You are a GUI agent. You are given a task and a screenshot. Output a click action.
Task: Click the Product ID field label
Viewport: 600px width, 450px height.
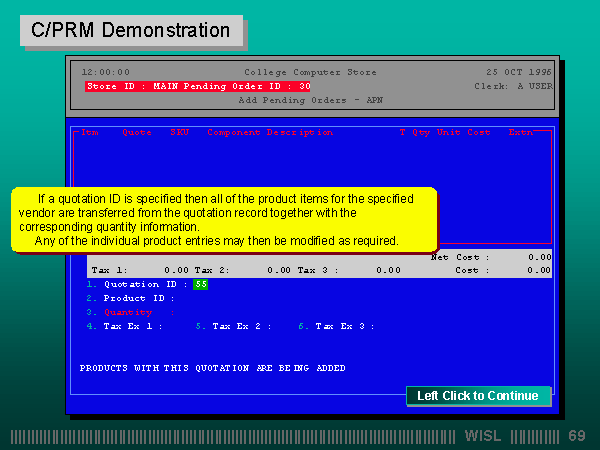coord(139,298)
